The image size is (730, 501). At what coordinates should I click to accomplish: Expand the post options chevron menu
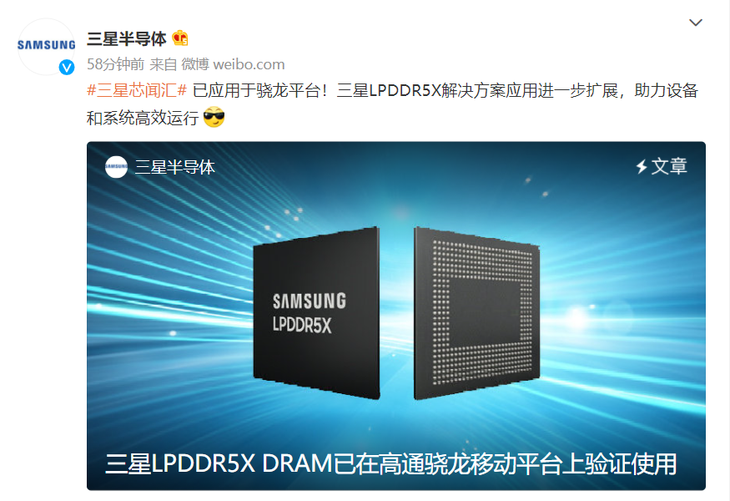[x=696, y=22]
